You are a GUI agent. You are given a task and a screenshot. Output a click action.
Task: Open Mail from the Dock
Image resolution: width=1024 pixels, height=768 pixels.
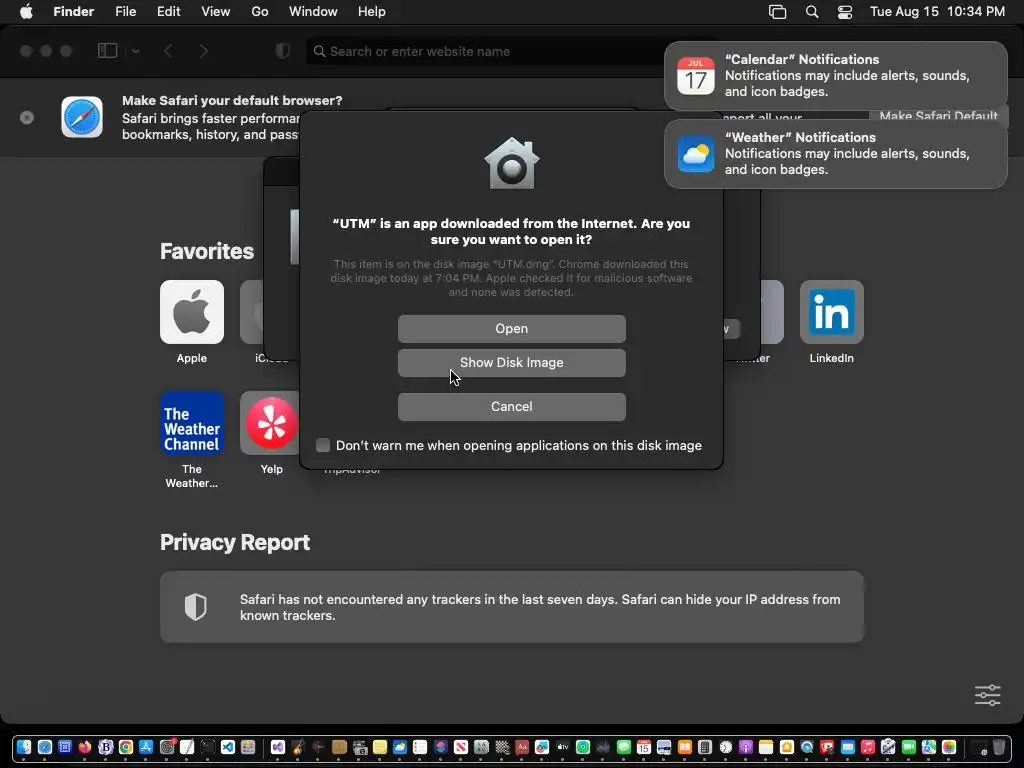coord(848,747)
